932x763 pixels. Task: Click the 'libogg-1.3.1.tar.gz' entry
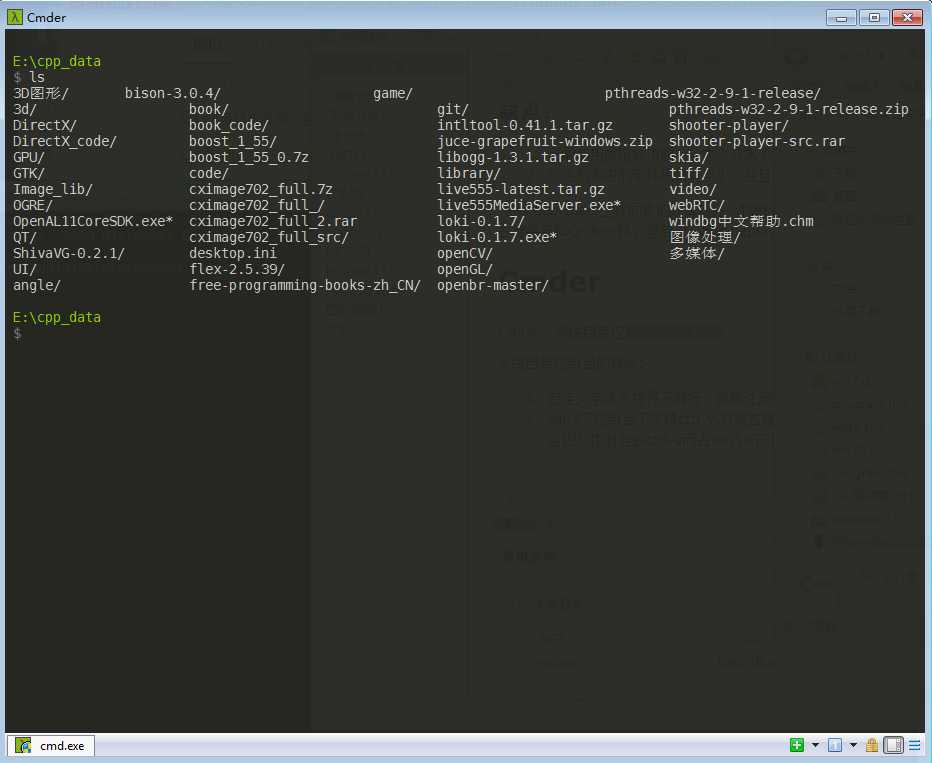pos(513,157)
